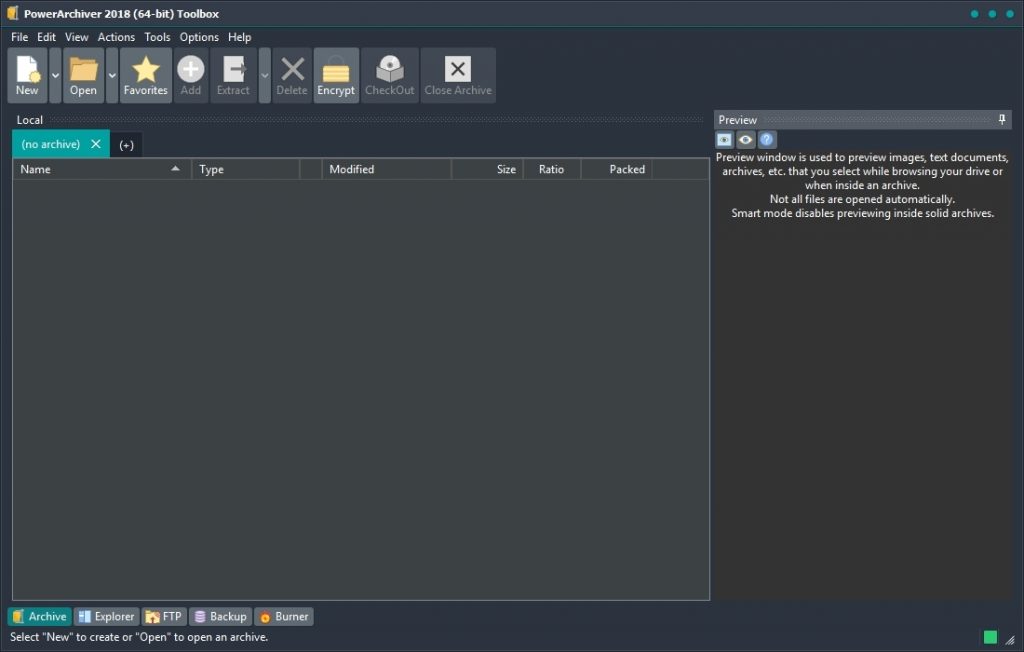Screen dimensions: 1024x652
Task: Sort the list by Packed column
Action: coord(616,169)
